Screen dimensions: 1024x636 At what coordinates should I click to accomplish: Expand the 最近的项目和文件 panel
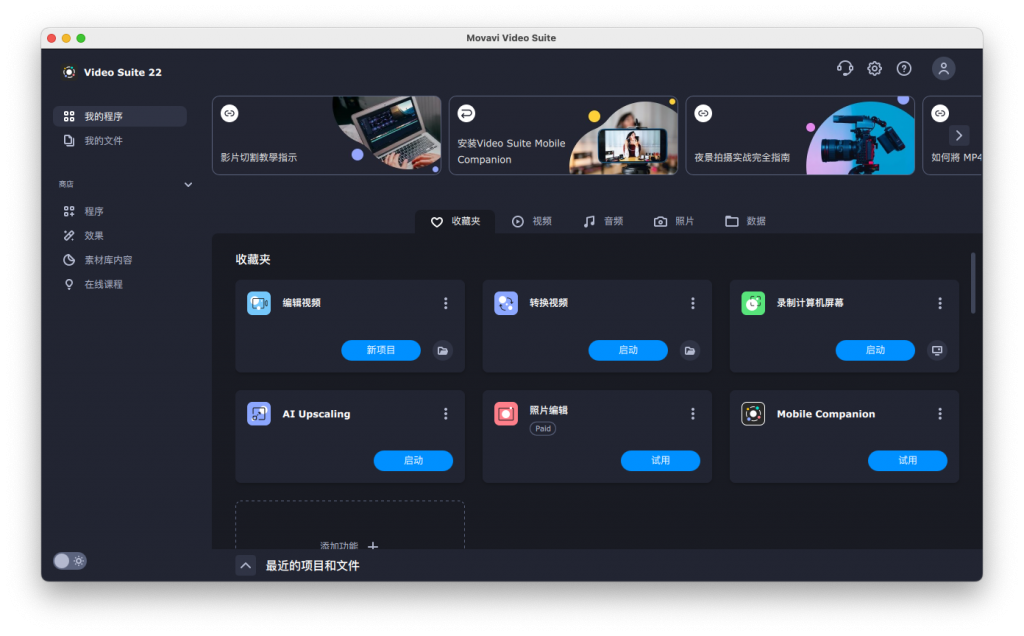click(246, 565)
